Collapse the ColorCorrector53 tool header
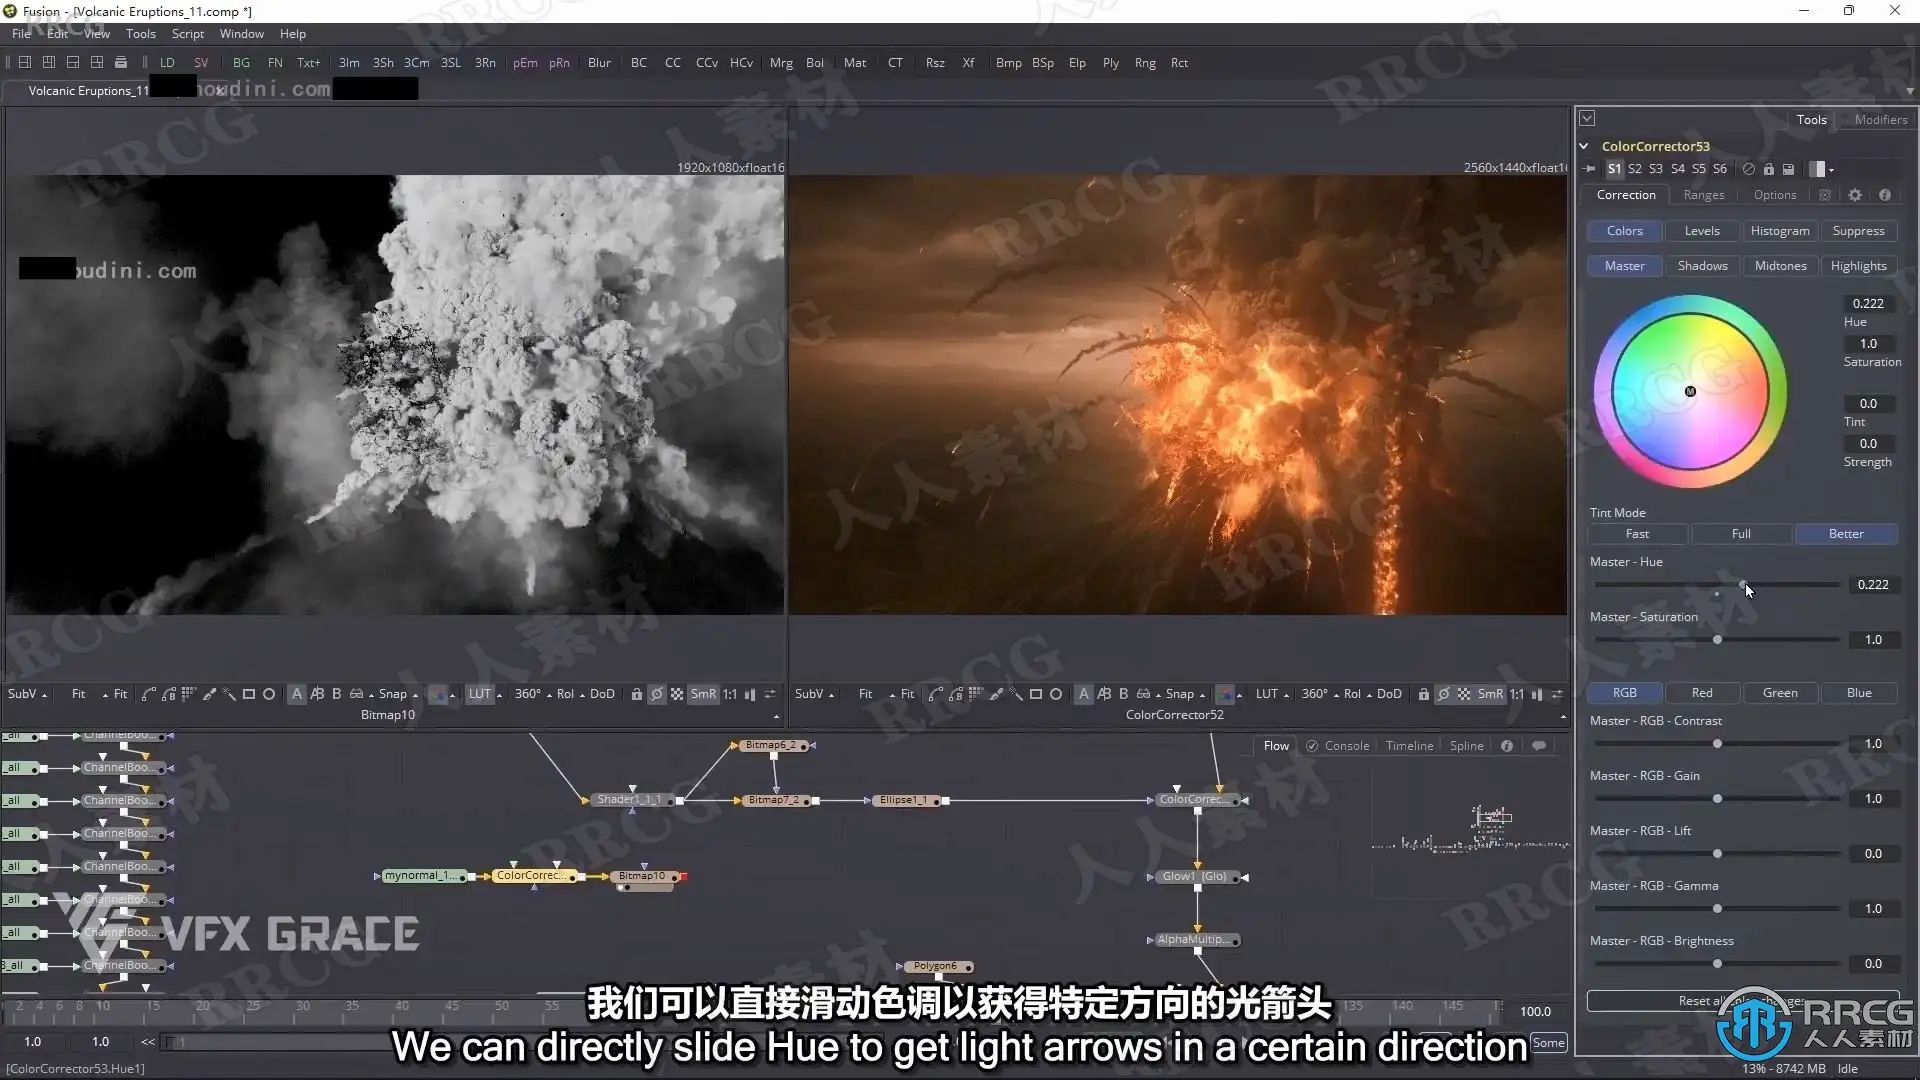Screen dimensions: 1920x1080 point(1584,146)
